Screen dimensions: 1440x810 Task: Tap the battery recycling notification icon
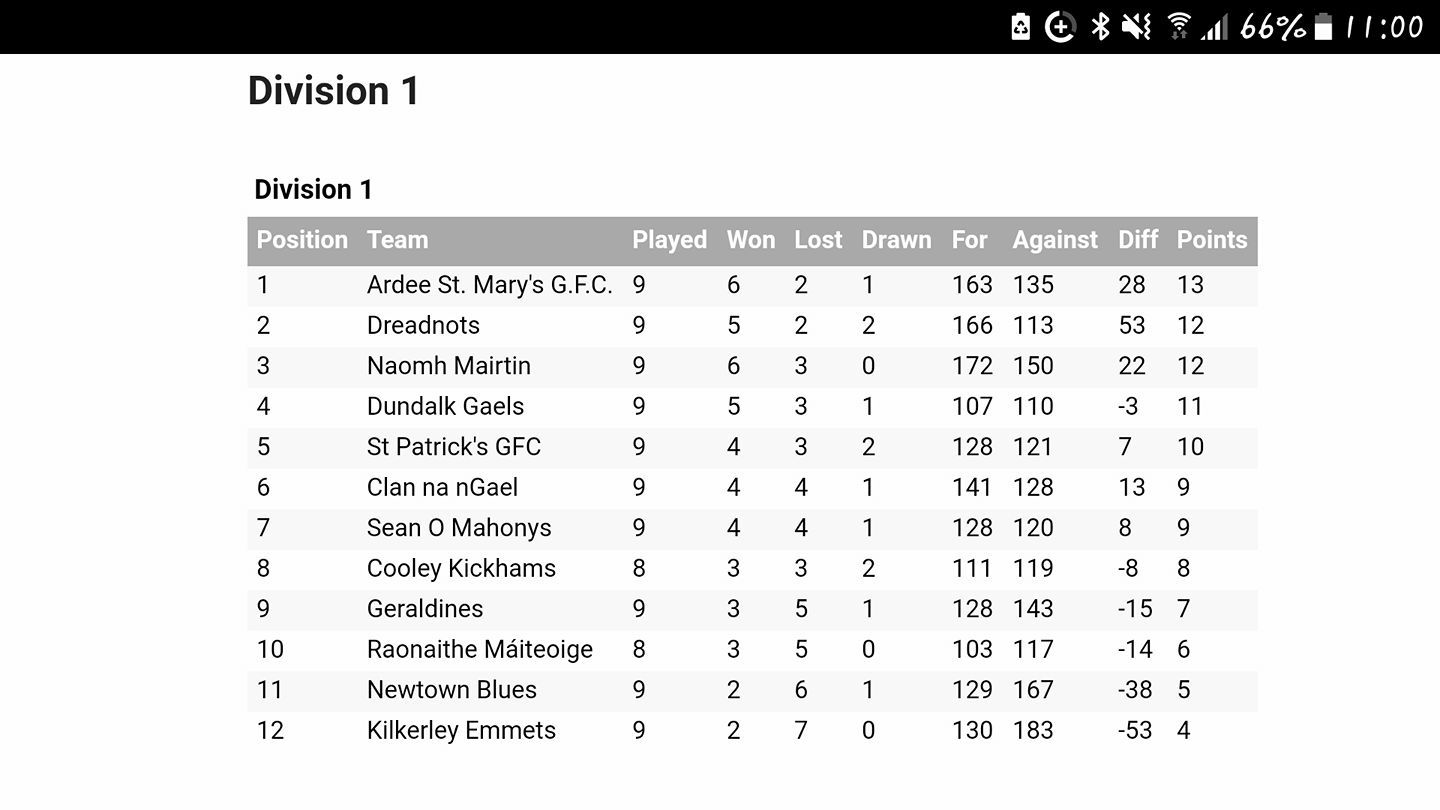point(1020,27)
